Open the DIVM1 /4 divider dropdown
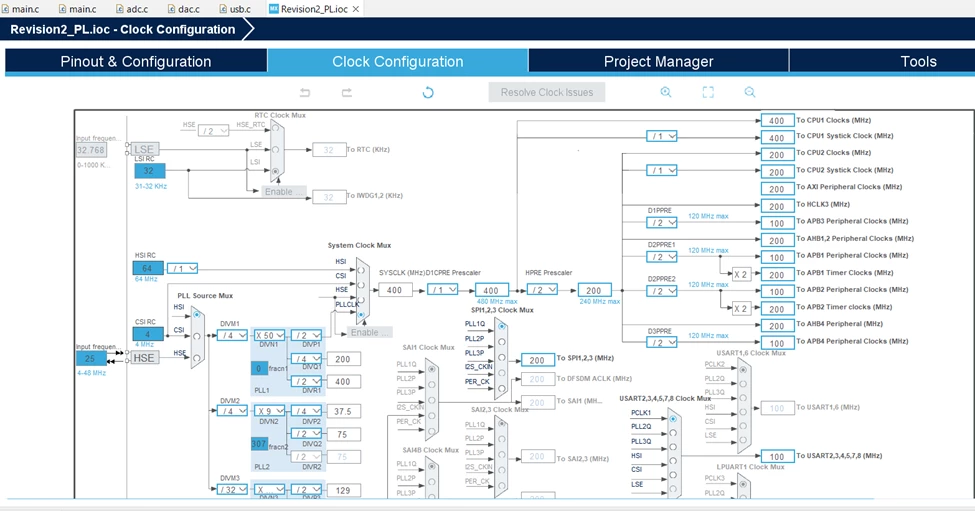 pos(232,335)
